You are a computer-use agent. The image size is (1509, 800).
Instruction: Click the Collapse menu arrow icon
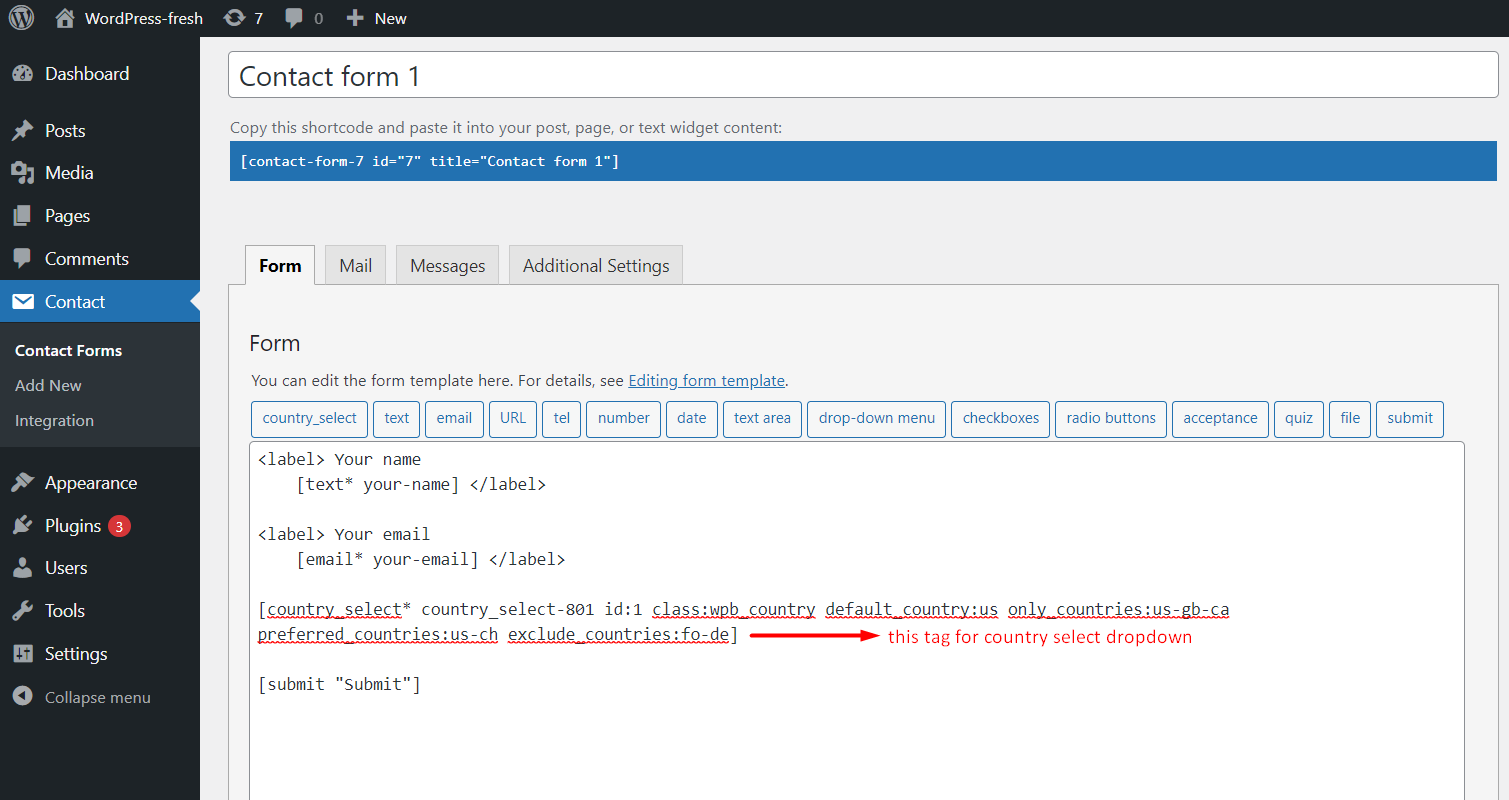[23, 697]
